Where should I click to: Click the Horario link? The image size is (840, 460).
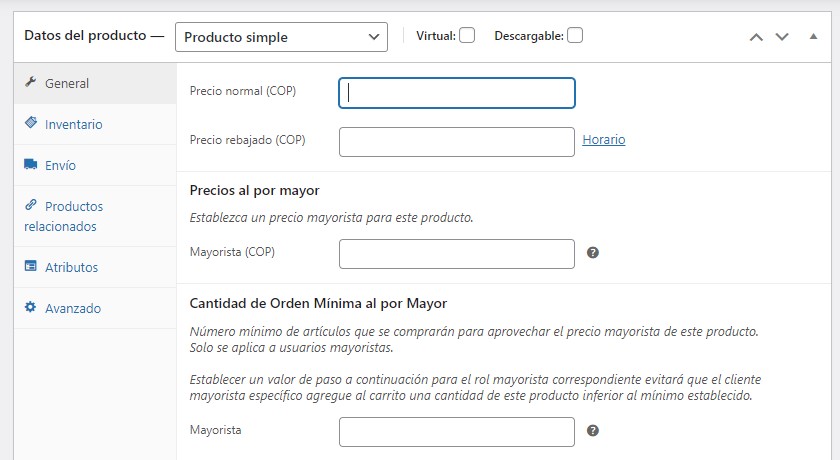click(x=604, y=140)
